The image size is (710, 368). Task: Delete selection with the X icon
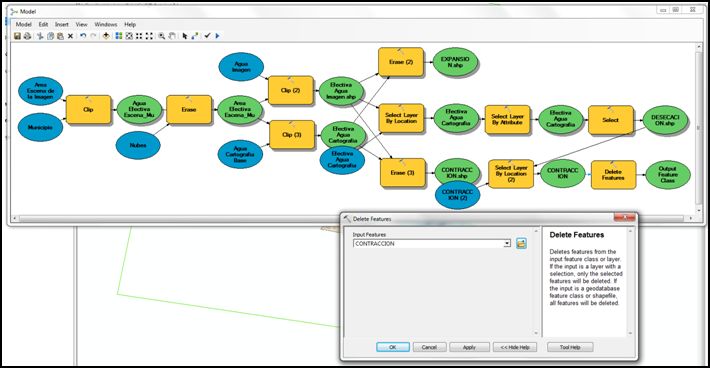70,36
